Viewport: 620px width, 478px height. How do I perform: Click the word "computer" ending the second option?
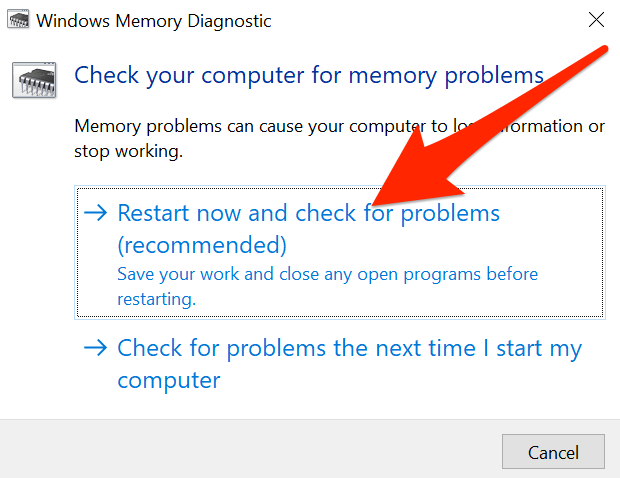click(x=168, y=381)
